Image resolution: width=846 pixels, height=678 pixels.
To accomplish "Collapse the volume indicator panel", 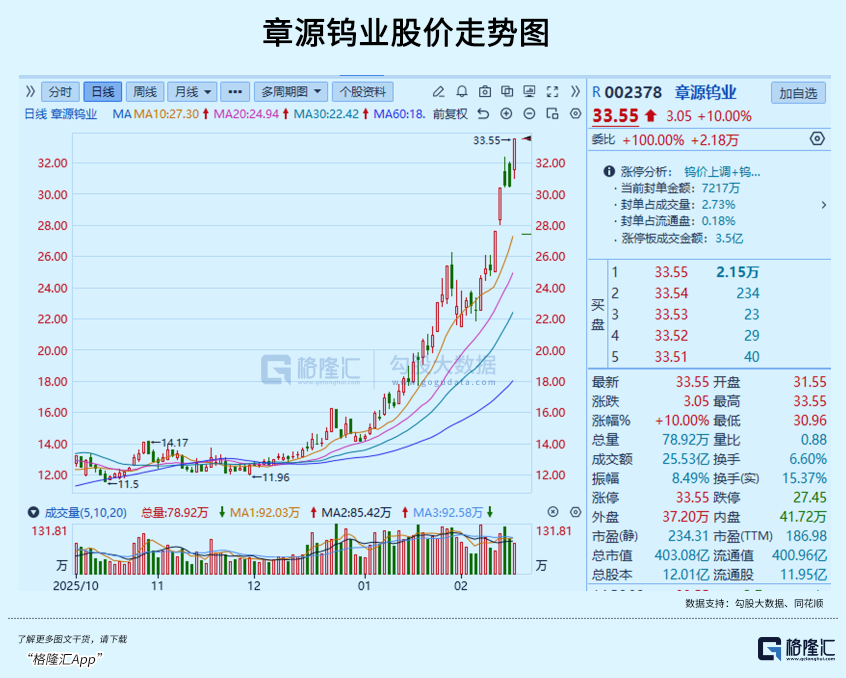I will pos(553,512).
